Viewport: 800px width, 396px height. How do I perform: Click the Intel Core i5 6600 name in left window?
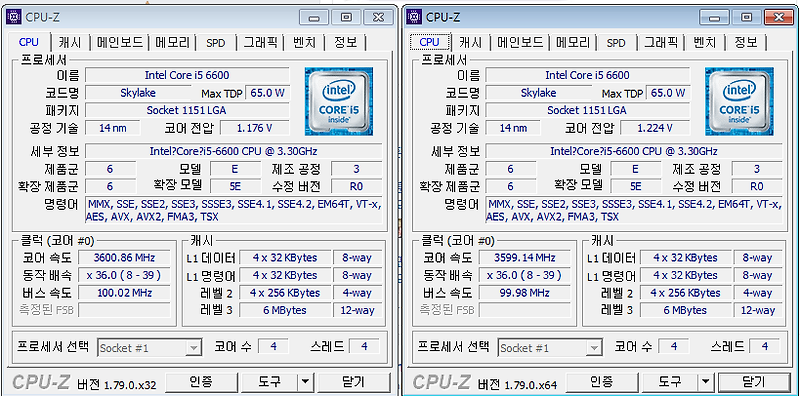[187, 75]
